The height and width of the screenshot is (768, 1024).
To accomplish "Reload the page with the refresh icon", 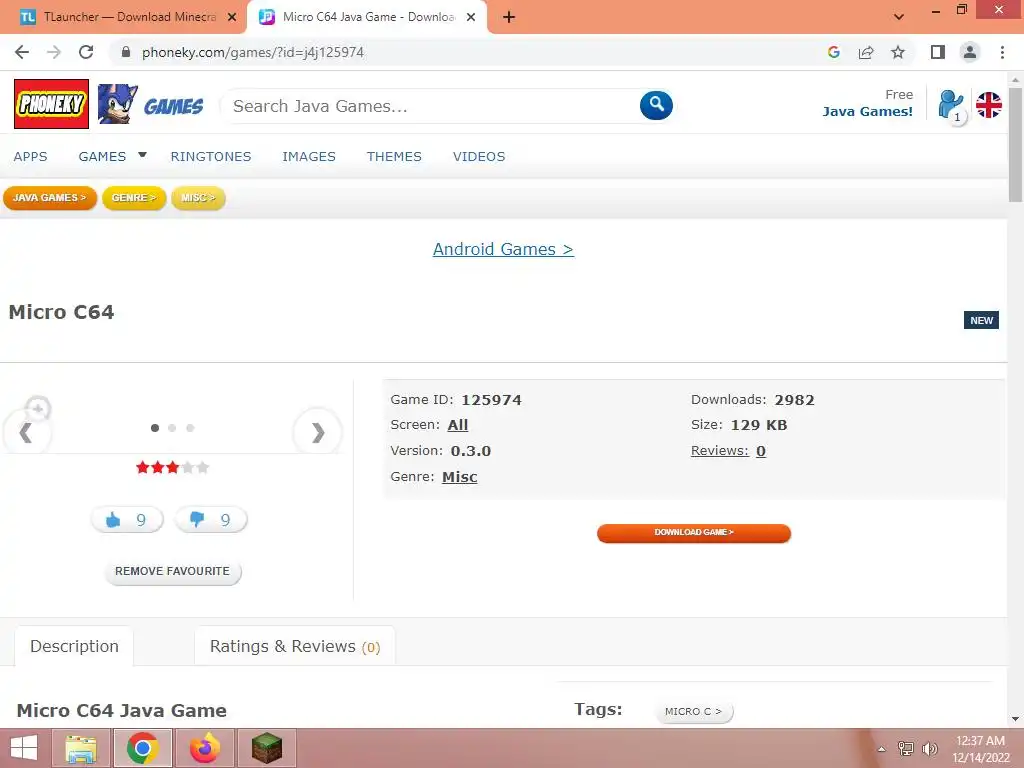I will click(86, 52).
